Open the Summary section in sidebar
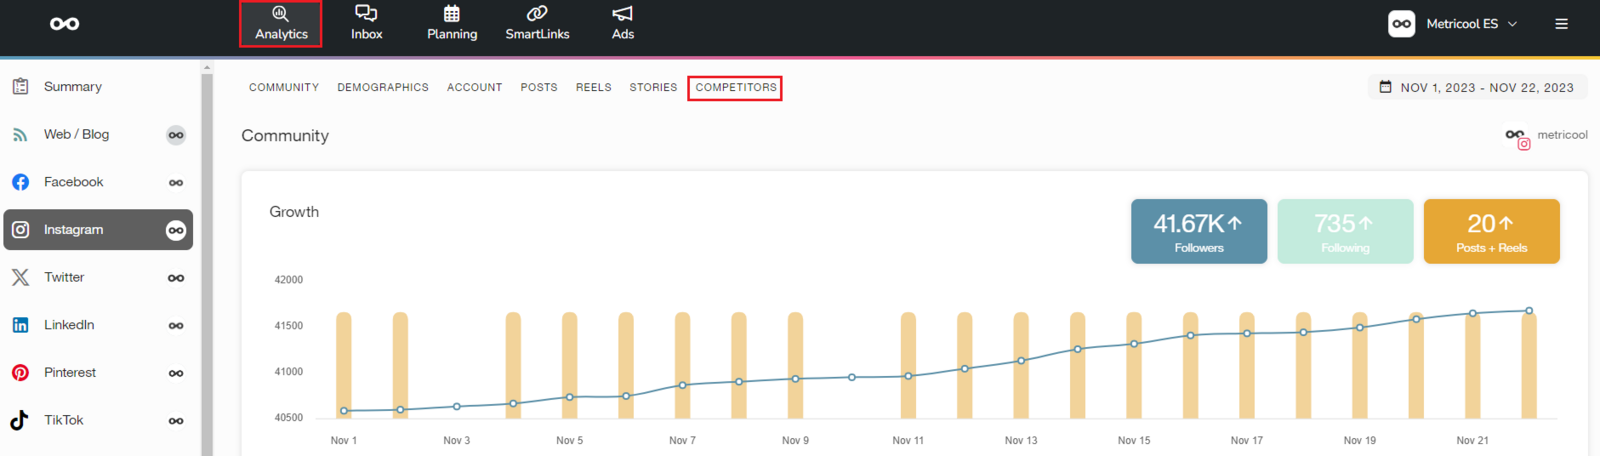 click(x=72, y=87)
